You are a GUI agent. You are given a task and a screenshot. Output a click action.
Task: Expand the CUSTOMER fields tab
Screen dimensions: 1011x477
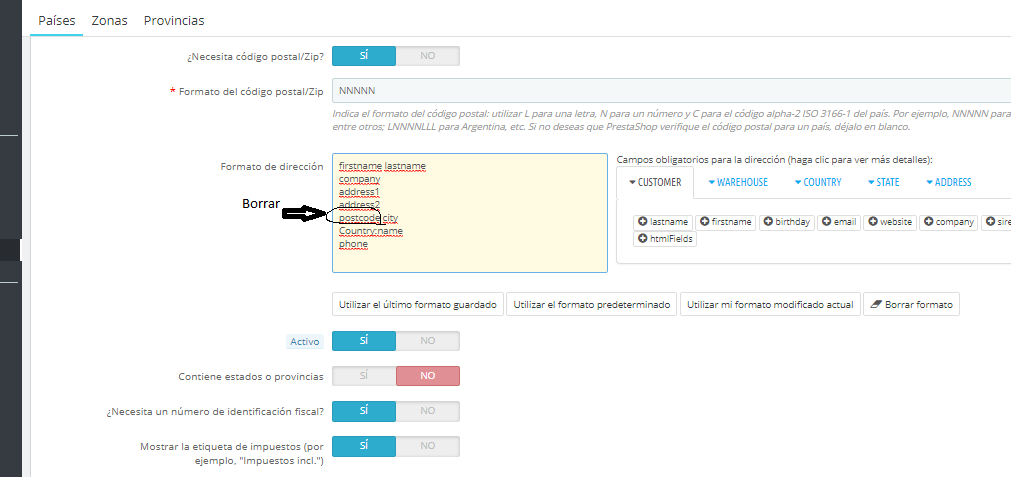[x=654, y=182]
